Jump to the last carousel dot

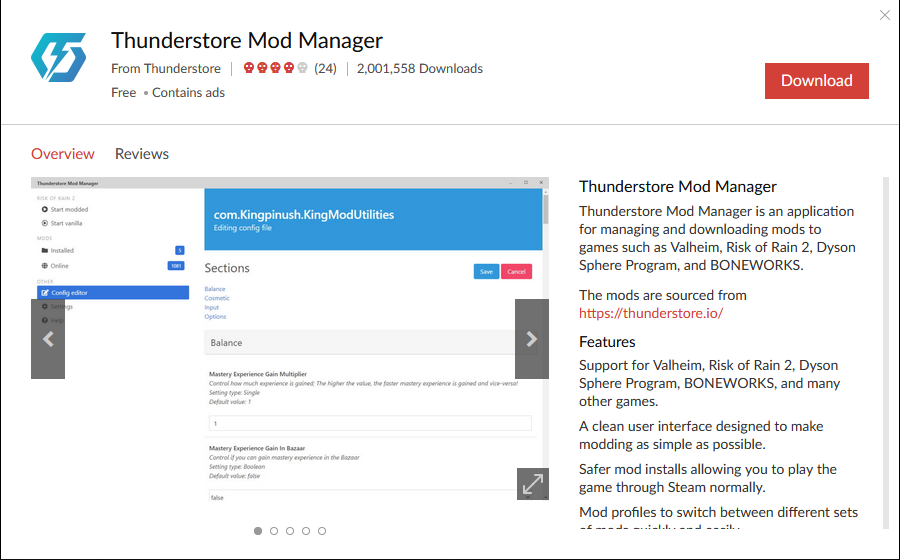click(322, 531)
